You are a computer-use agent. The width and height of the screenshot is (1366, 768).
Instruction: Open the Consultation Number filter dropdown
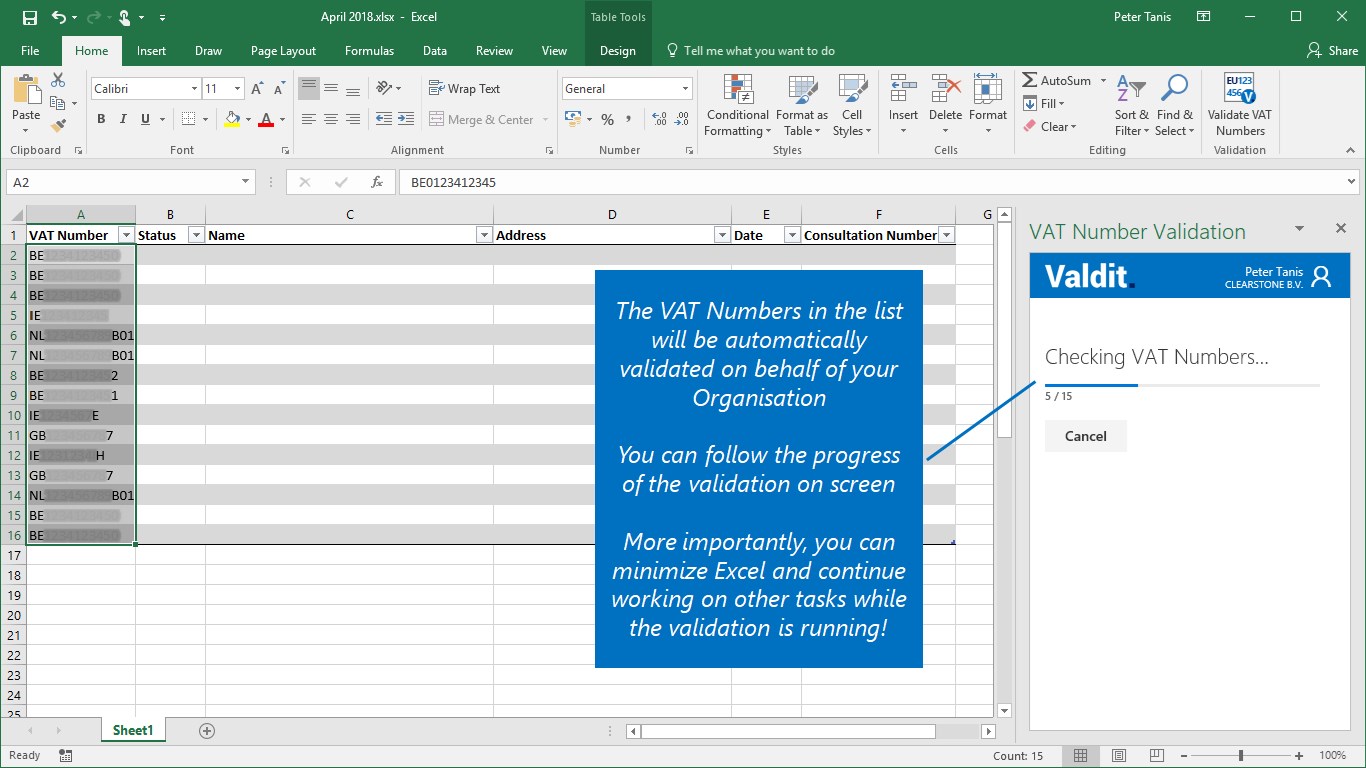946,235
